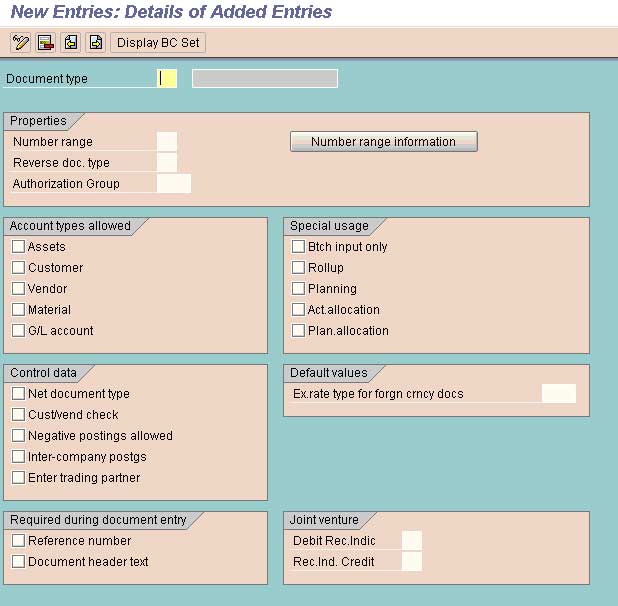Viewport: 618px width, 606px height.
Task: Require Document header text checkbox
Action: pos(18,561)
